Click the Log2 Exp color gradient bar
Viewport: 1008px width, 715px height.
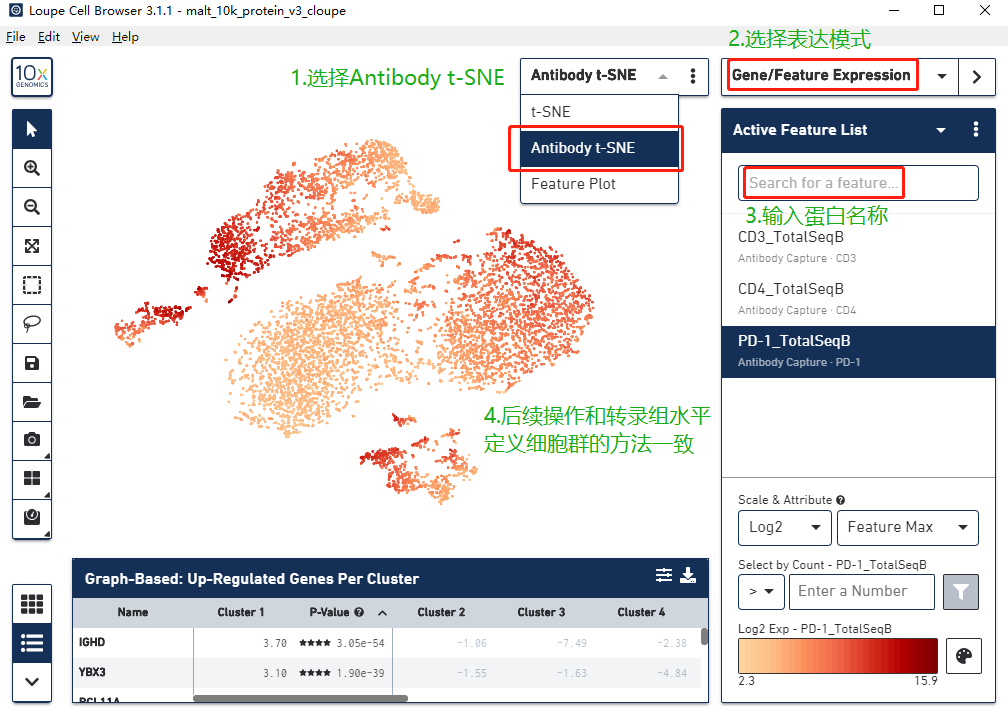[x=838, y=656]
